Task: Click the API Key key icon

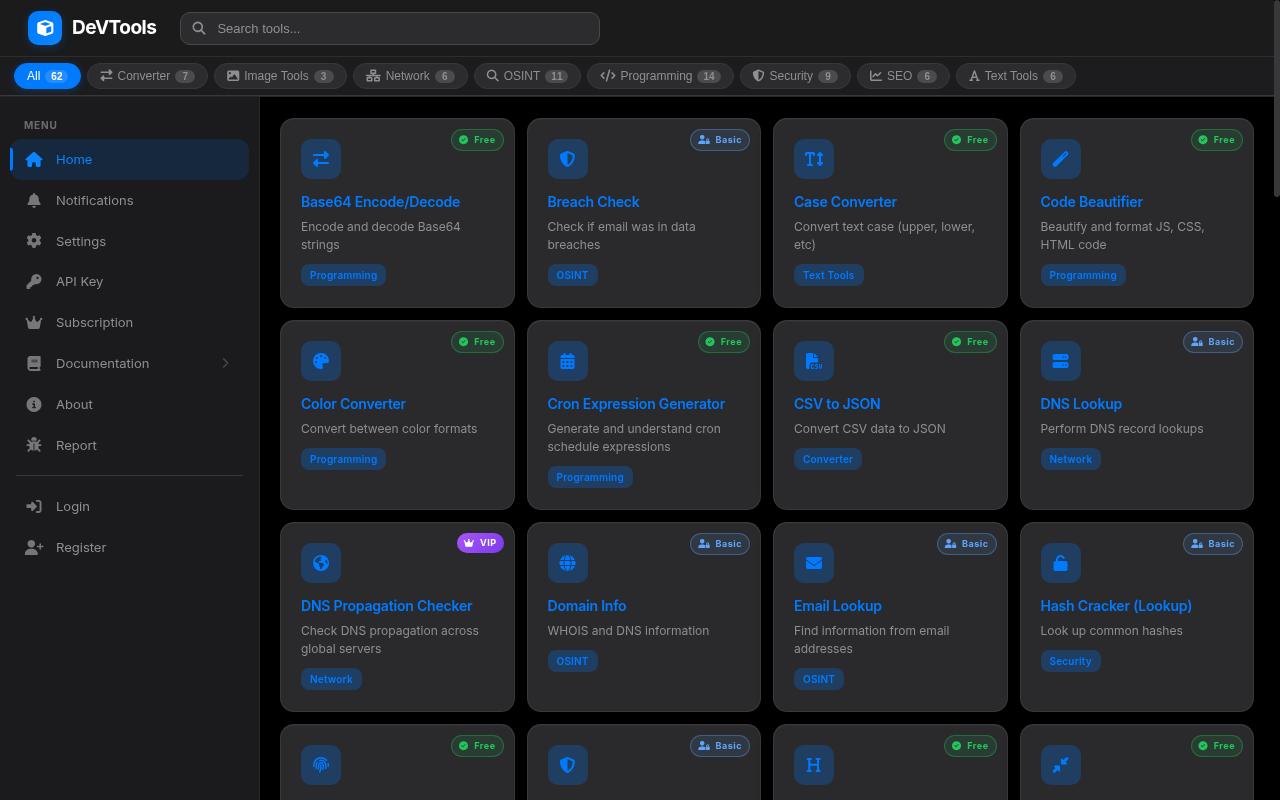Action: (x=34, y=281)
